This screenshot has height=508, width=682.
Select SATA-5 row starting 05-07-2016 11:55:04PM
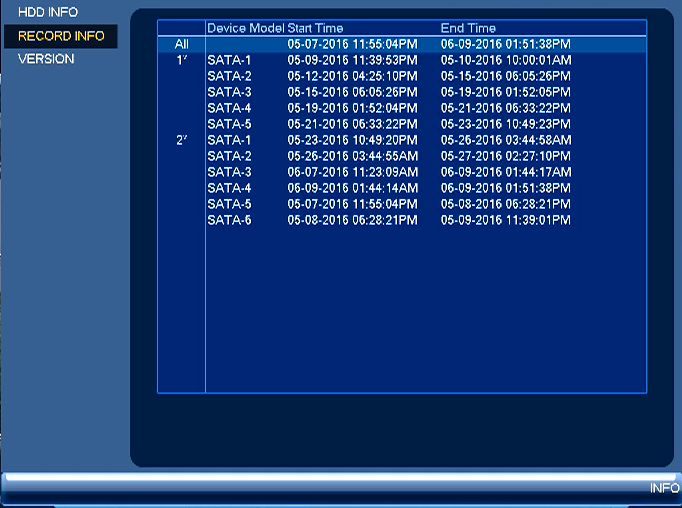click(x=402, y=204)
